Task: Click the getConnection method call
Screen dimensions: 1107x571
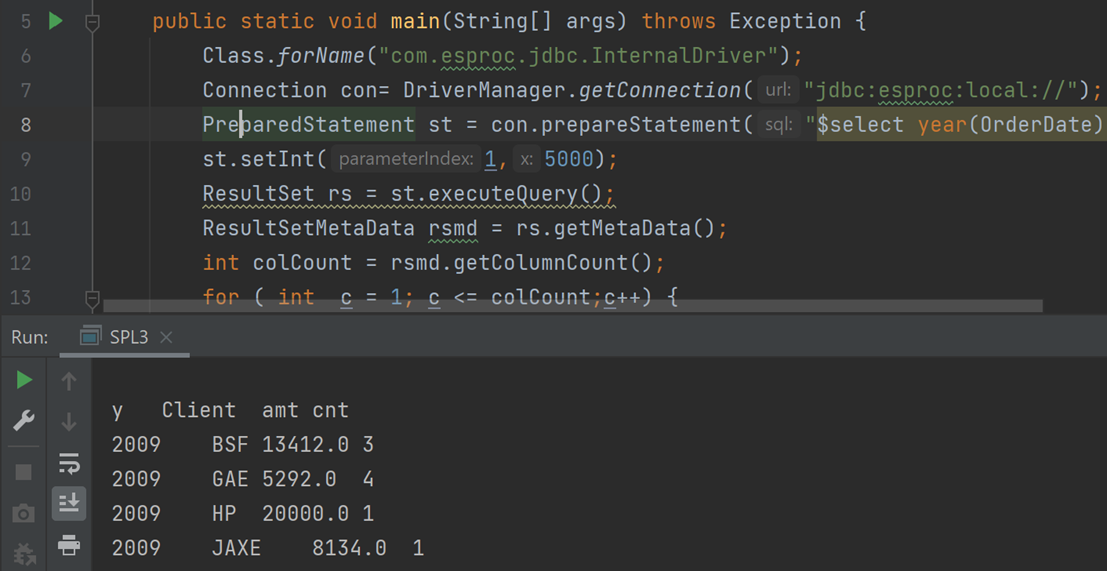Action: coord(661,90)
